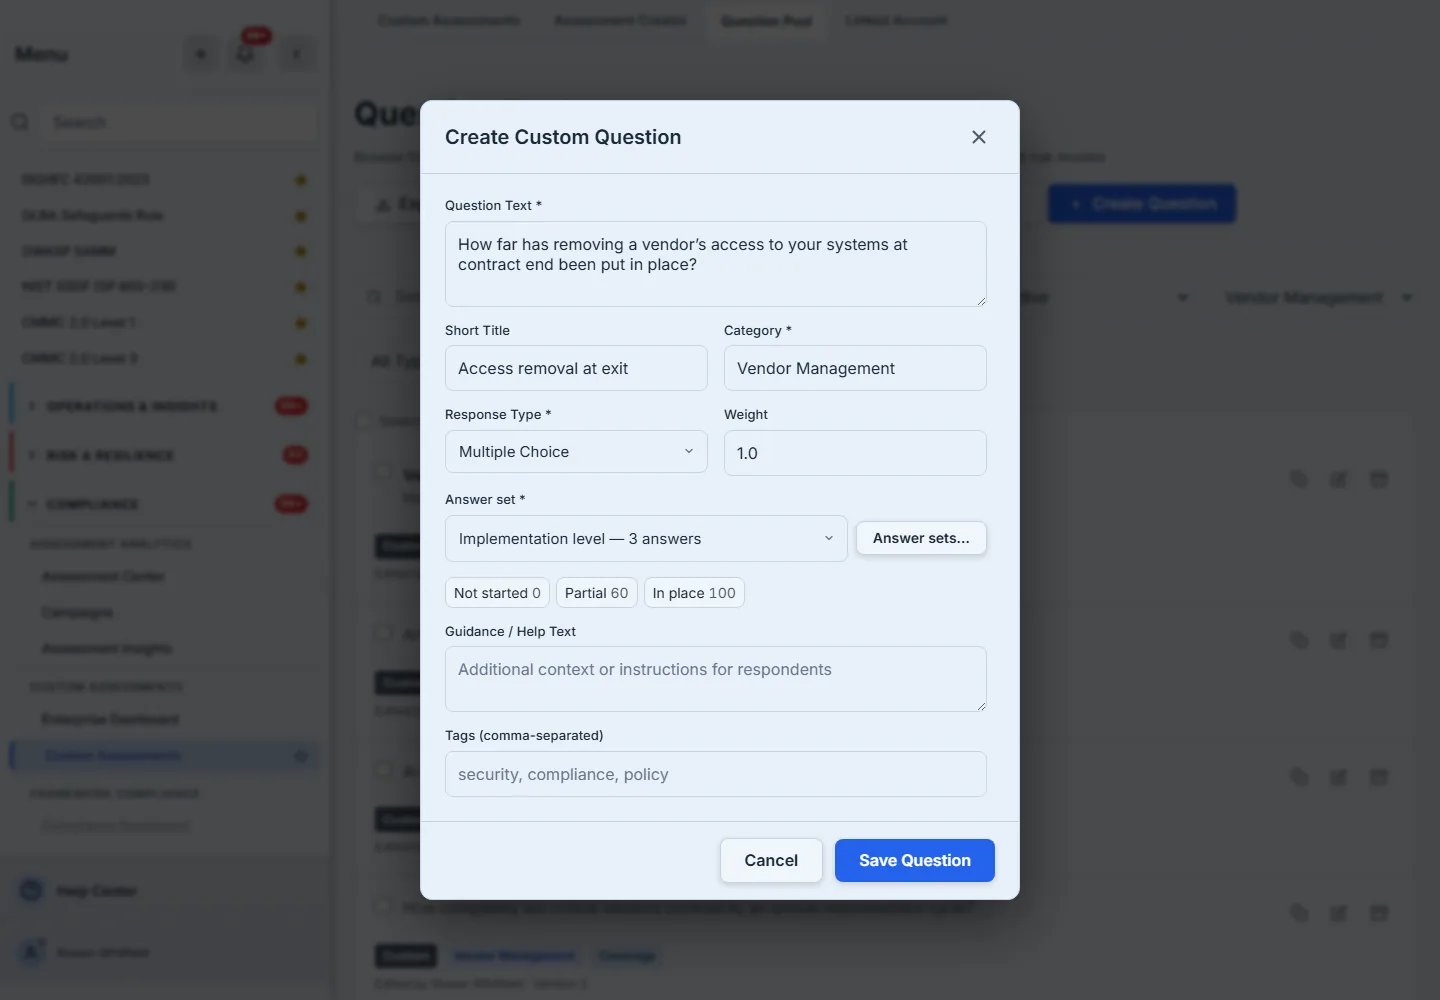Click the "Guidance / Help Text" label
The image size is (1440, 1000).
tap(510, 631)
